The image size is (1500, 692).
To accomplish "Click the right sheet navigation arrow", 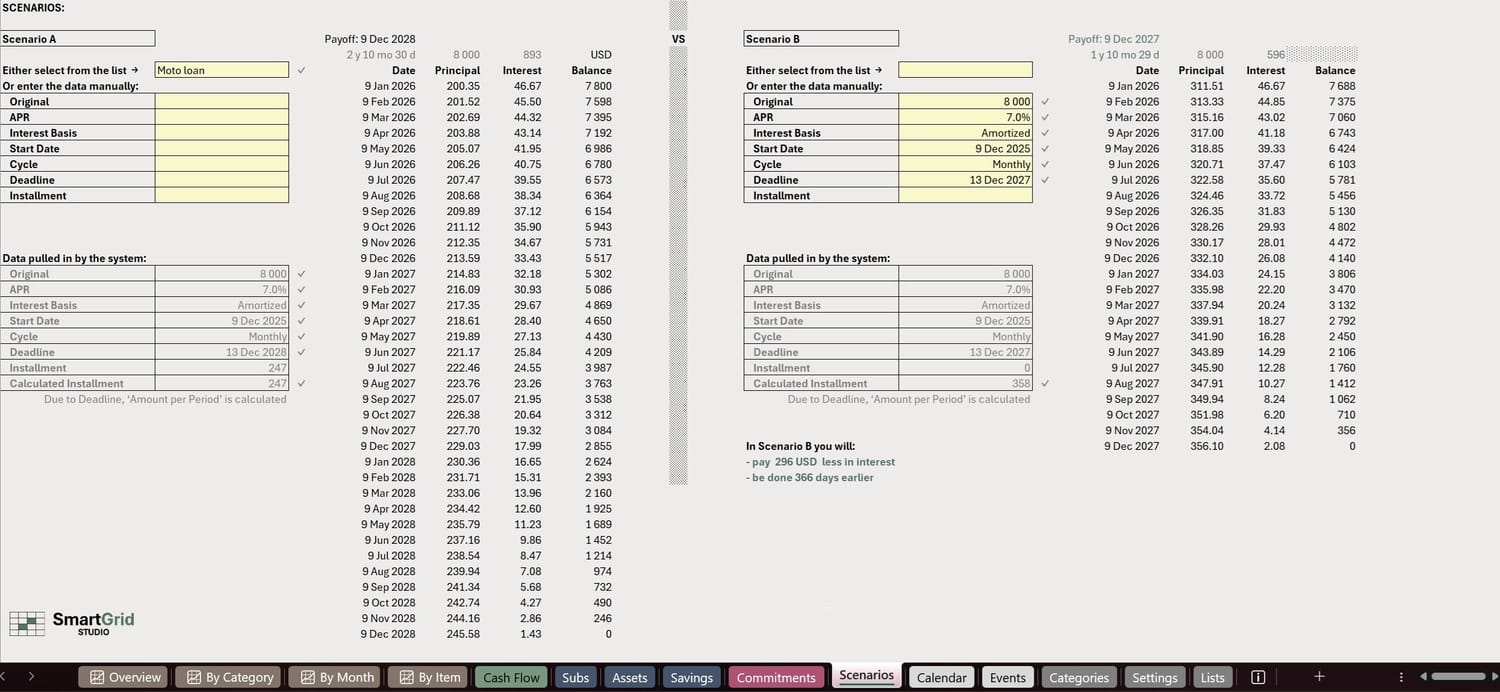I will (x=30, y=676).
